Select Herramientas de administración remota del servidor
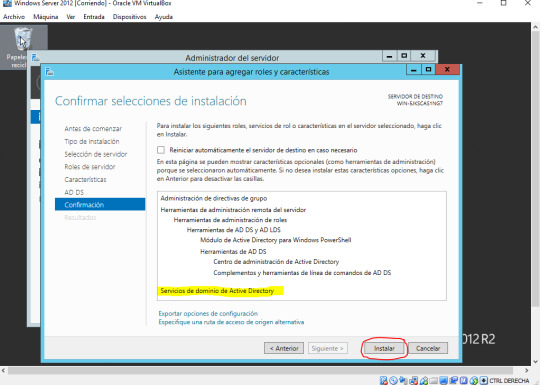The image size is (540, 385). click(233, 210)
